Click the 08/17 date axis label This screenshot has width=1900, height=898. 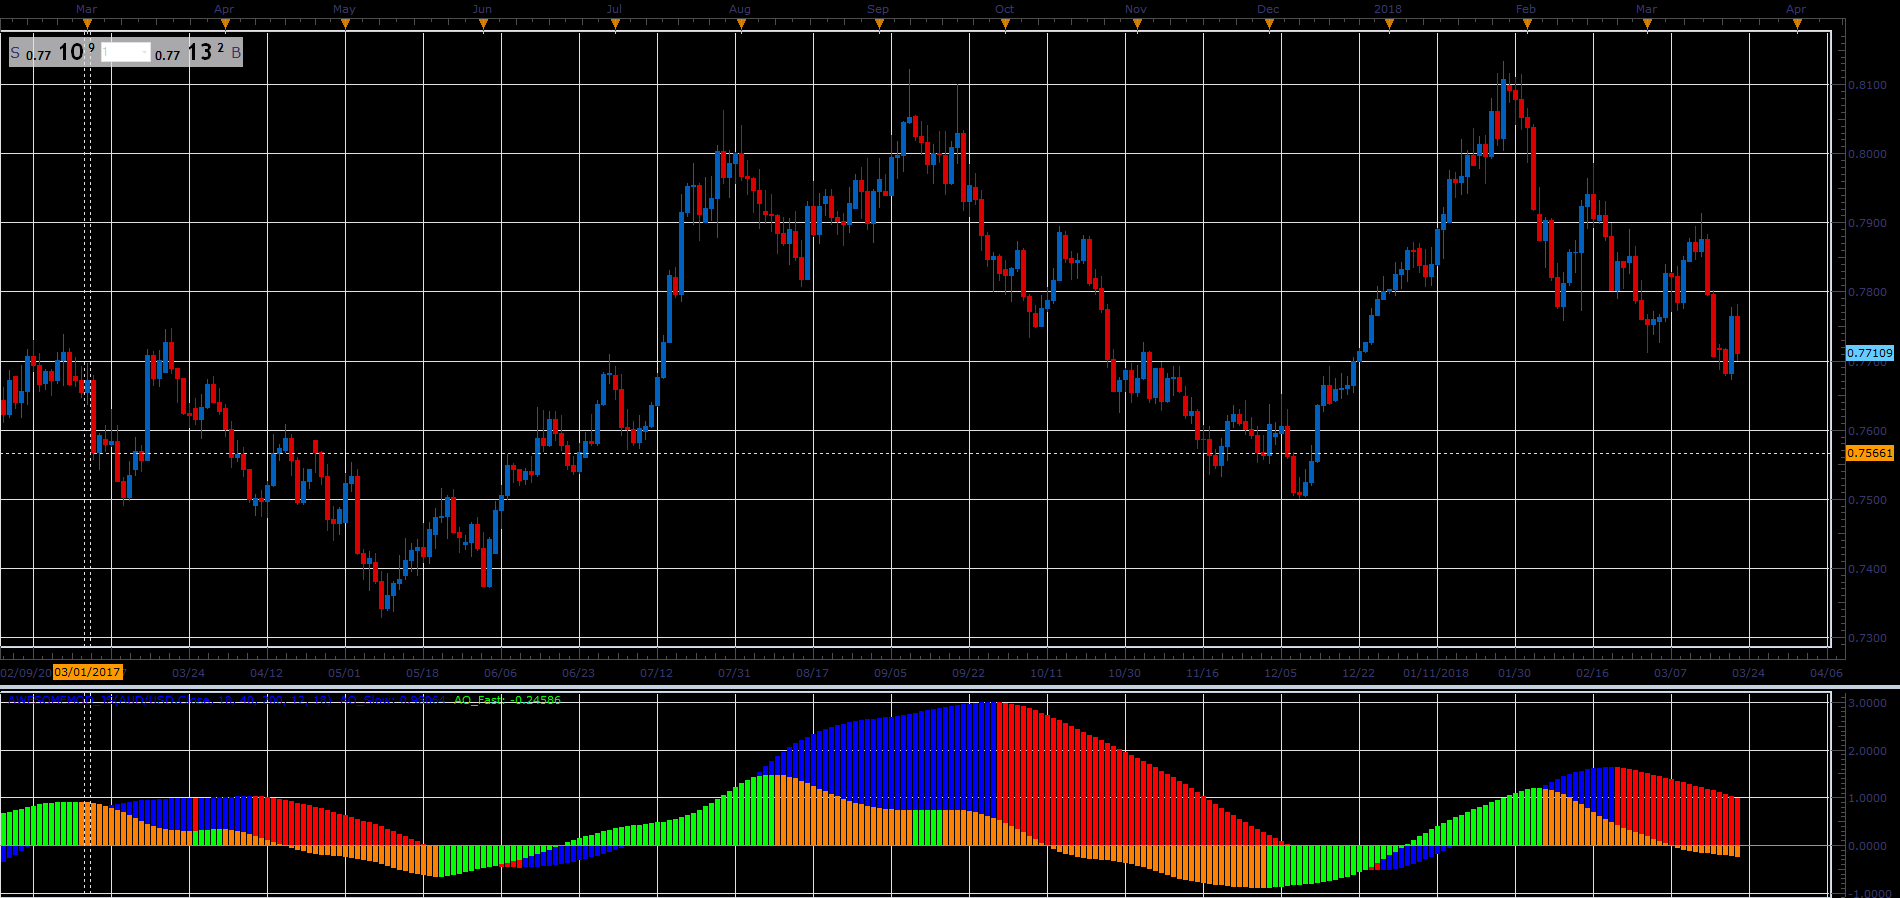(812, 673)
